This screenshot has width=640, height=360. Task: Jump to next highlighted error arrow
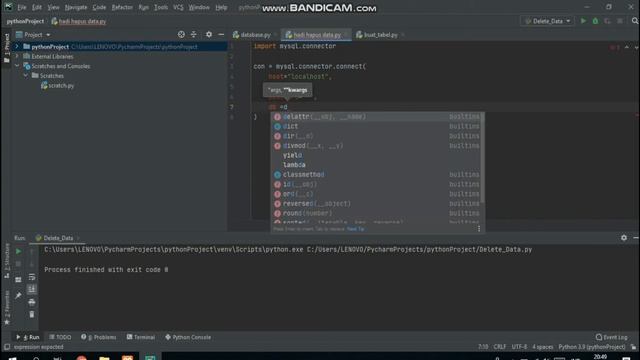click(x=636, y=47)
